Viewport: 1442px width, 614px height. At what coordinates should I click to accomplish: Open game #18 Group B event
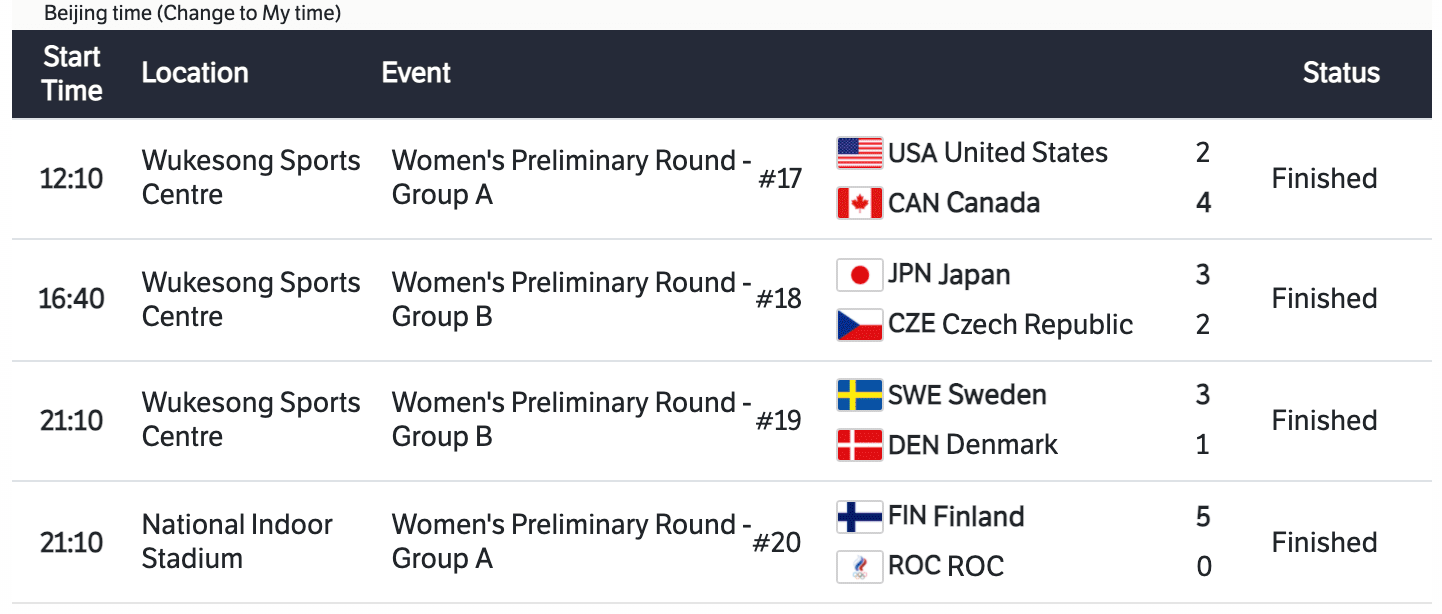570,299
